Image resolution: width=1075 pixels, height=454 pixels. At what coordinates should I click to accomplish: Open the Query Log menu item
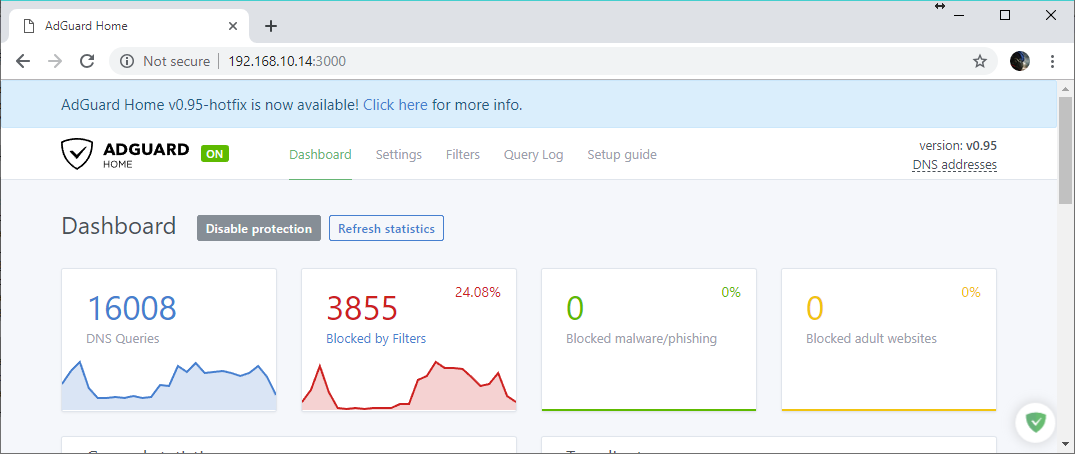click(533, 155)
